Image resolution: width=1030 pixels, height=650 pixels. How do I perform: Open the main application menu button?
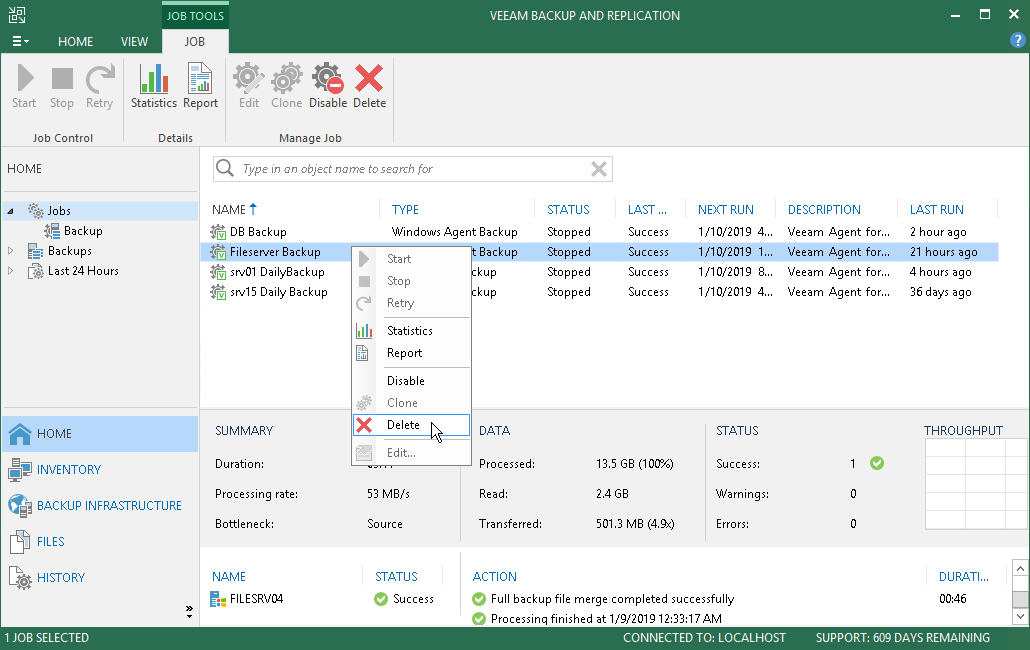[x=20, y=41]
